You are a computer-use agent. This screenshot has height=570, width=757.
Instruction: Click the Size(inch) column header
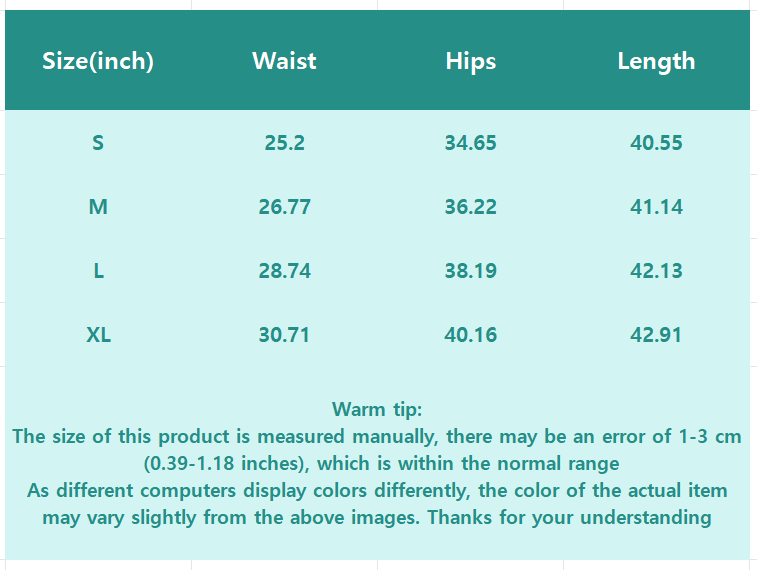pos(98,61)
